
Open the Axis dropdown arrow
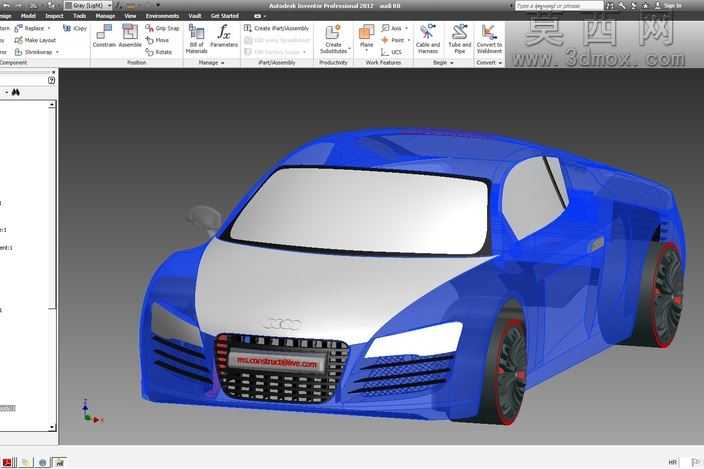(407, 28)
